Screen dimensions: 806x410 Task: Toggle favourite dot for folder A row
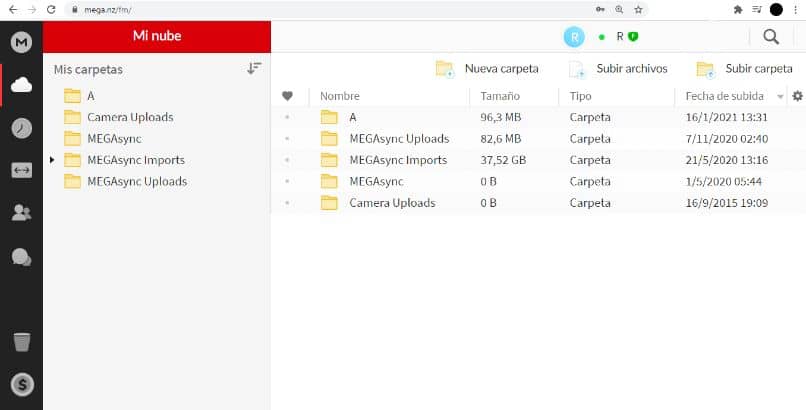tap(287, 117)
